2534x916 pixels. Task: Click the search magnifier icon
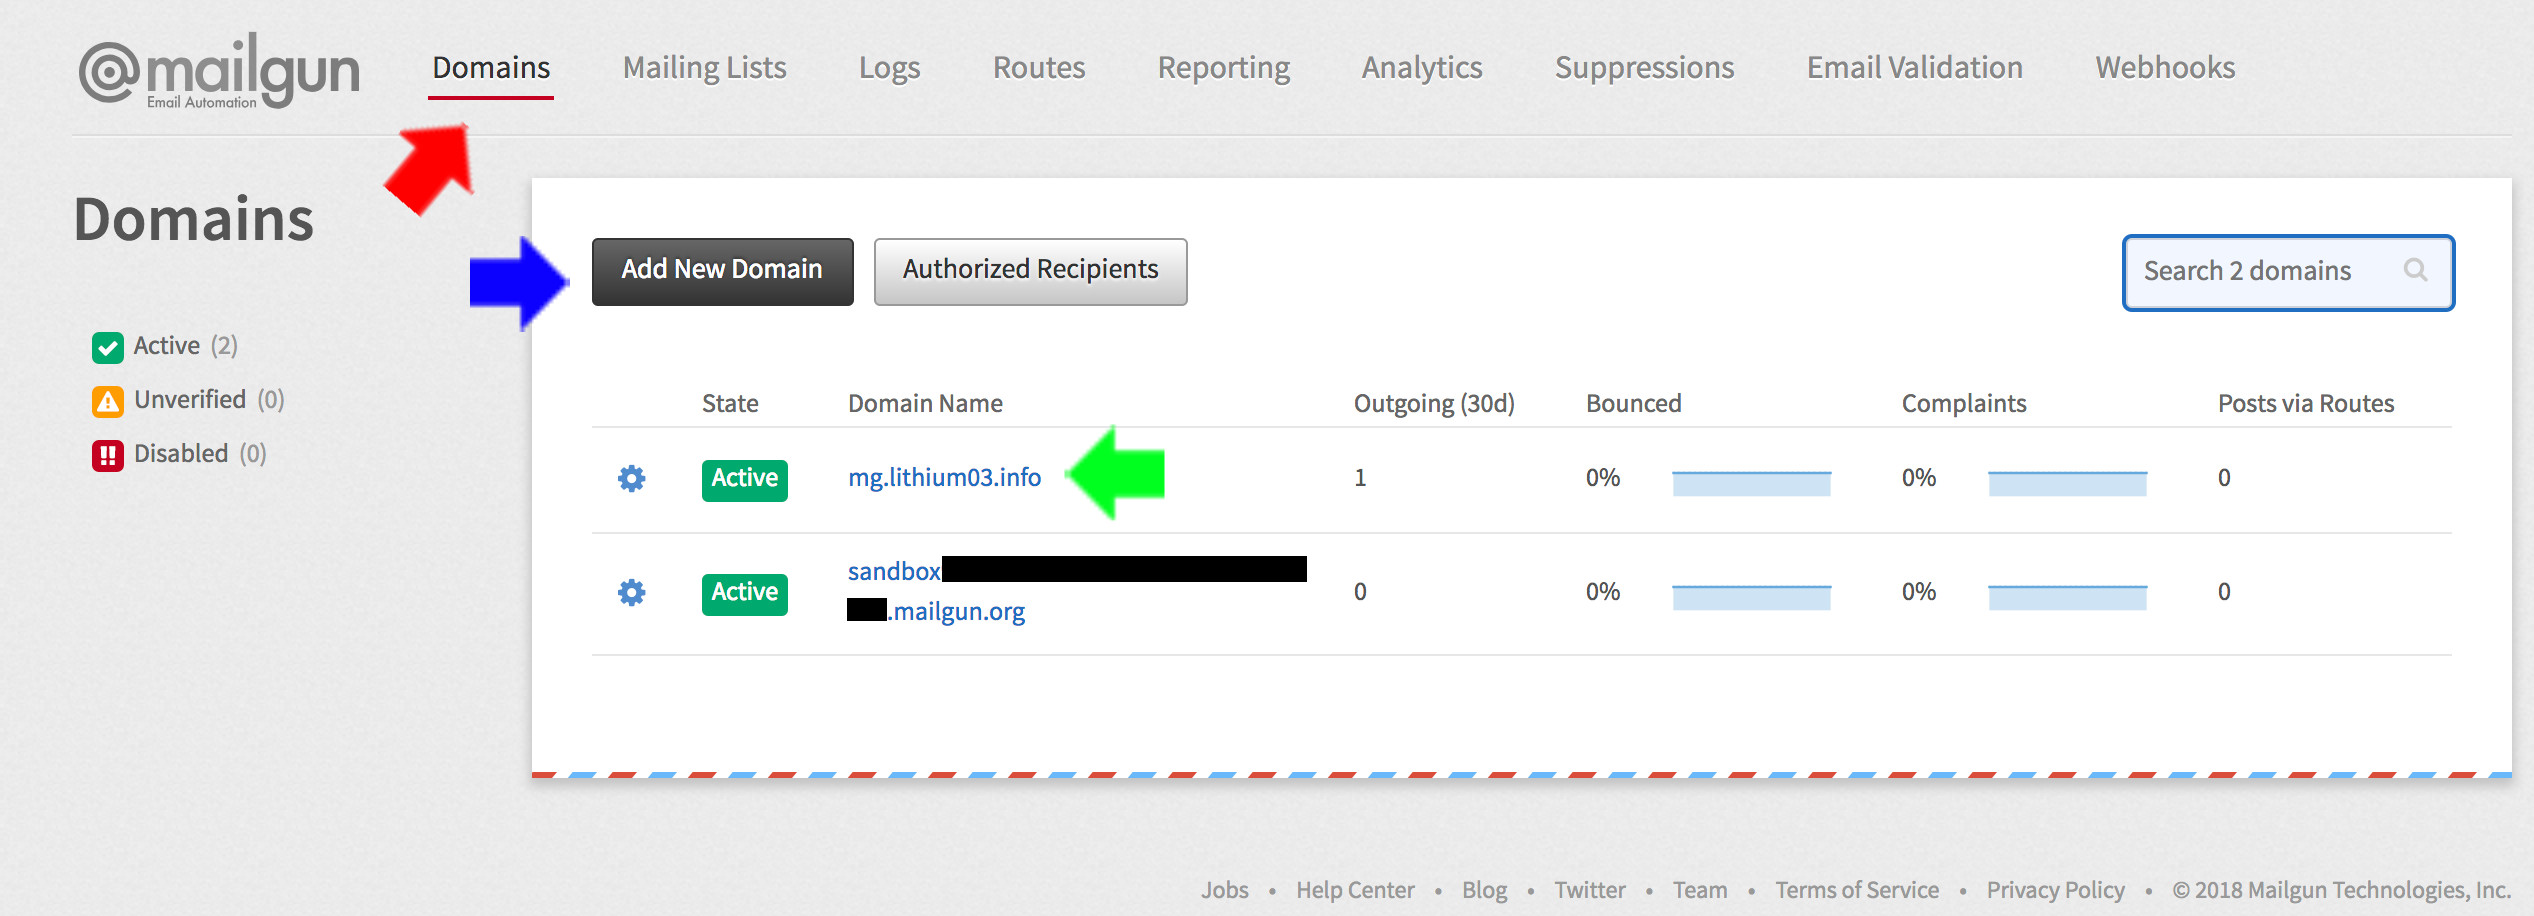(2415, 270)
